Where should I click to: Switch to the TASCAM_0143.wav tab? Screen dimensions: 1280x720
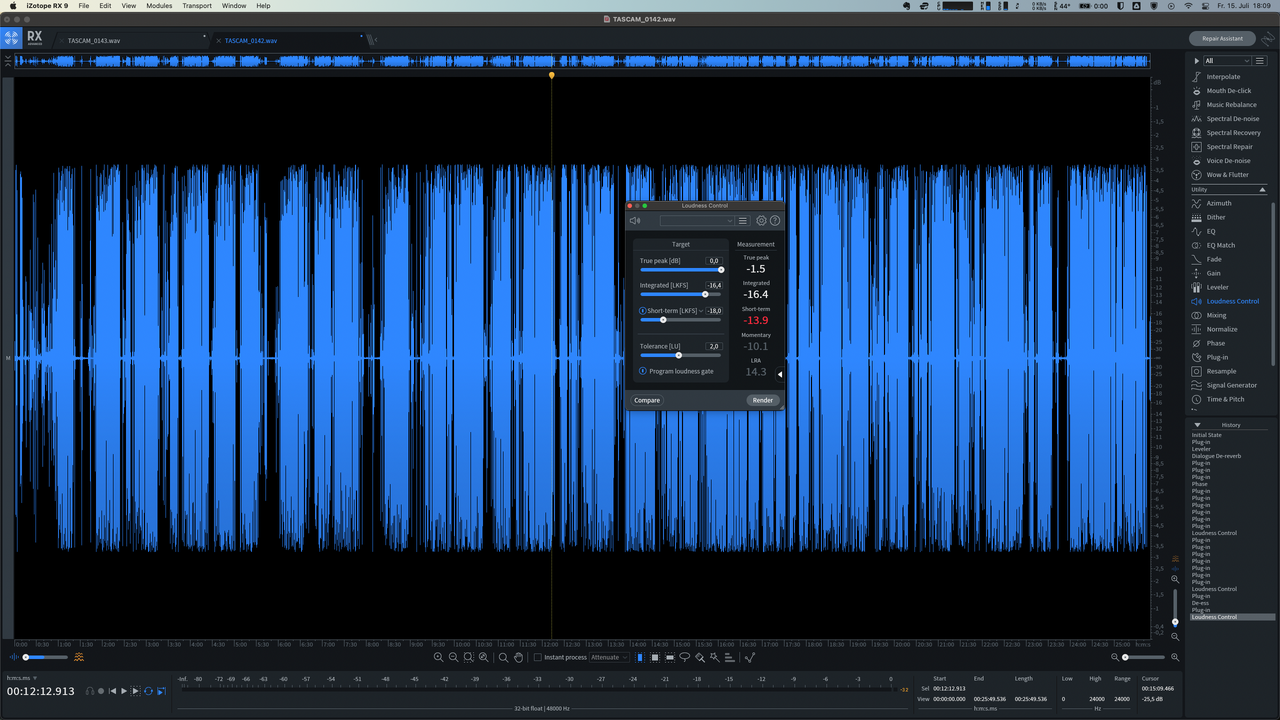[x=94, y=41]
